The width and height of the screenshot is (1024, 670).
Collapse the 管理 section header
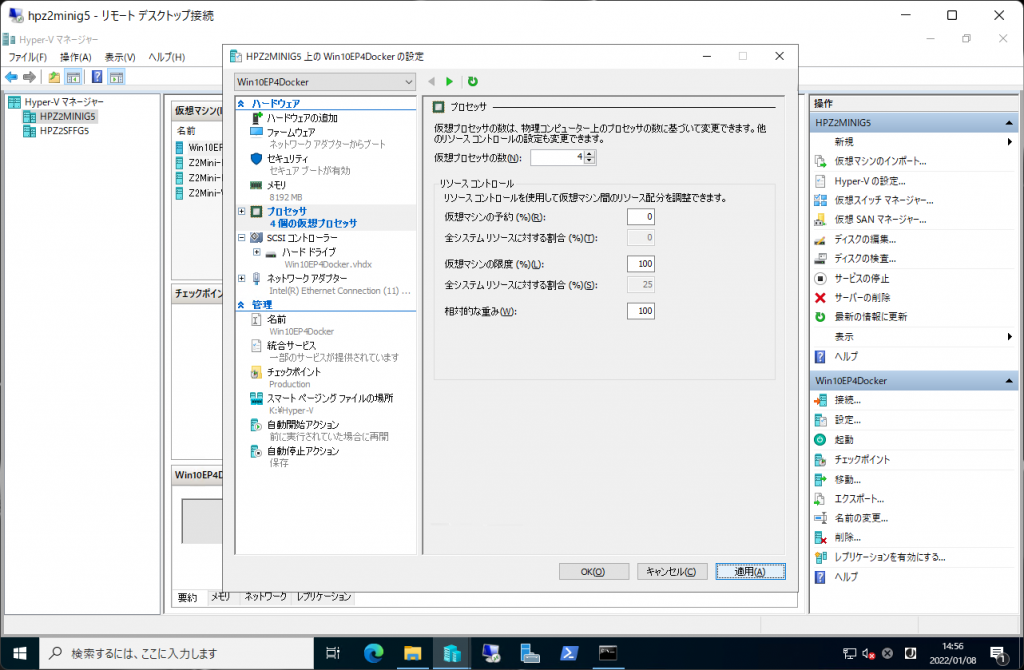click(x=241, y=305)
